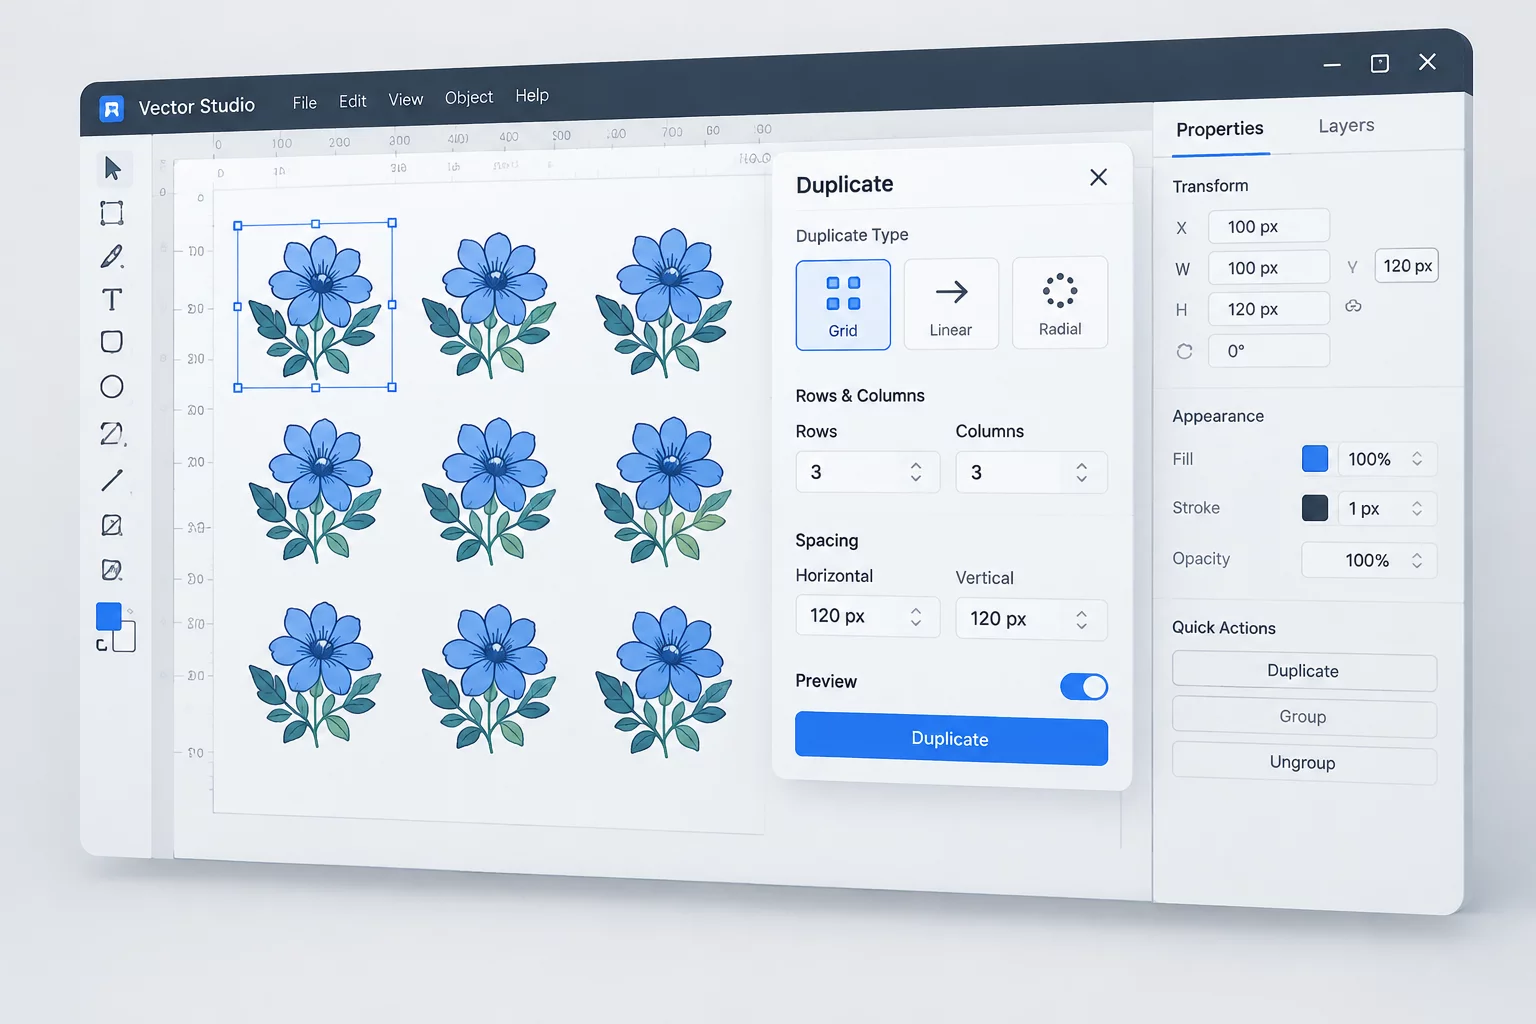Click the constrain proportions link icon

tap(1353, 306)
